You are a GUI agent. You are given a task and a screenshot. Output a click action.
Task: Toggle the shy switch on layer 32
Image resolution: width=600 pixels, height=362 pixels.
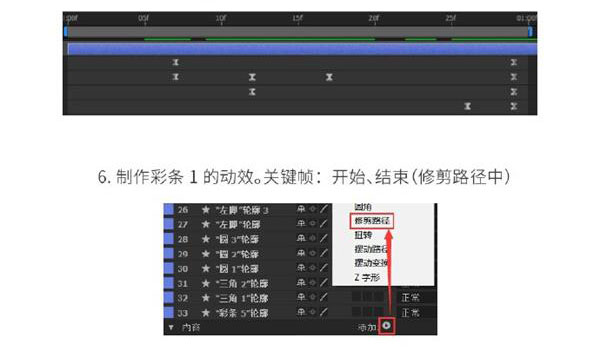(302, 297)
